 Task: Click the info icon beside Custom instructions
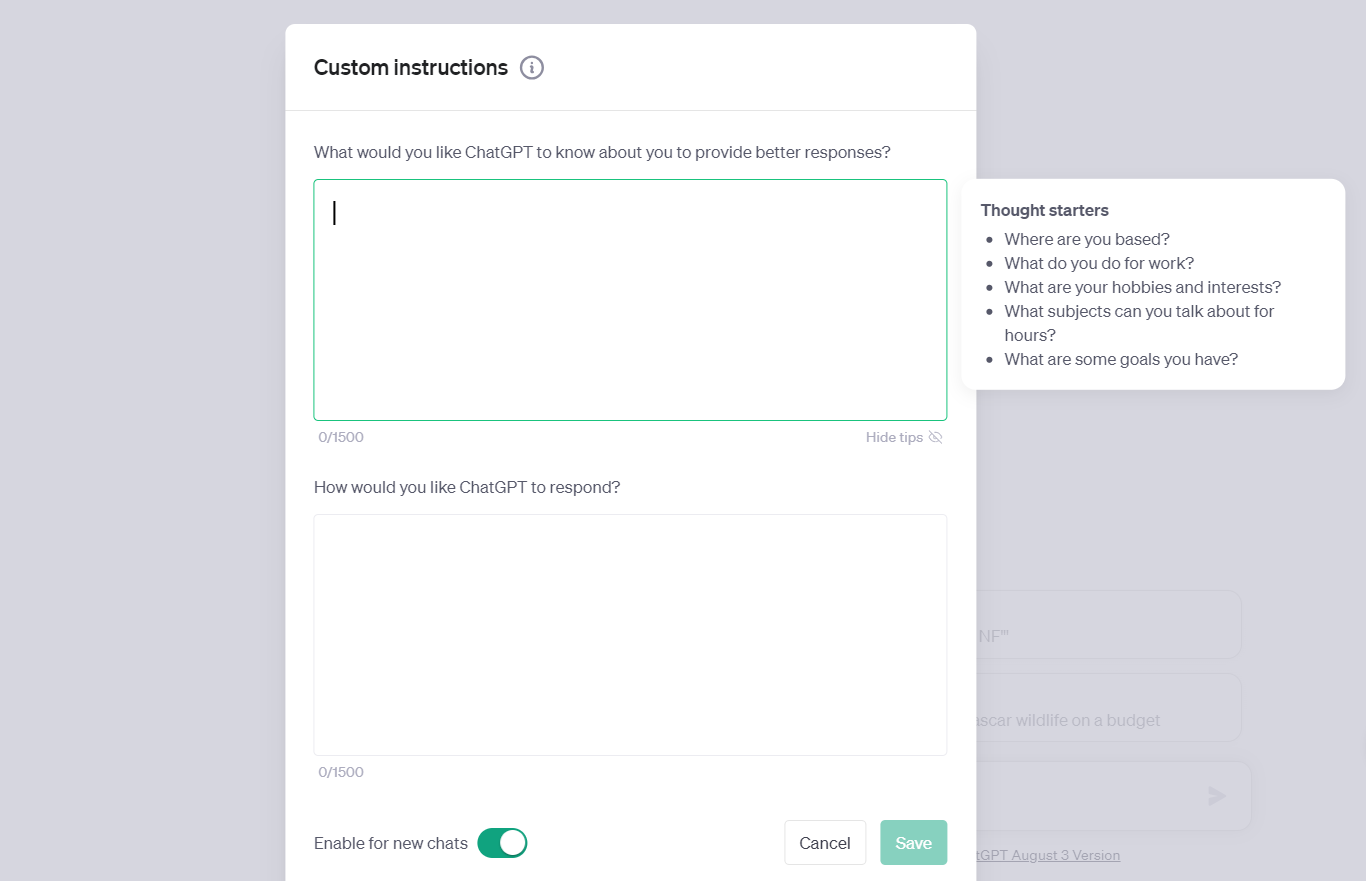click(532, 68)
